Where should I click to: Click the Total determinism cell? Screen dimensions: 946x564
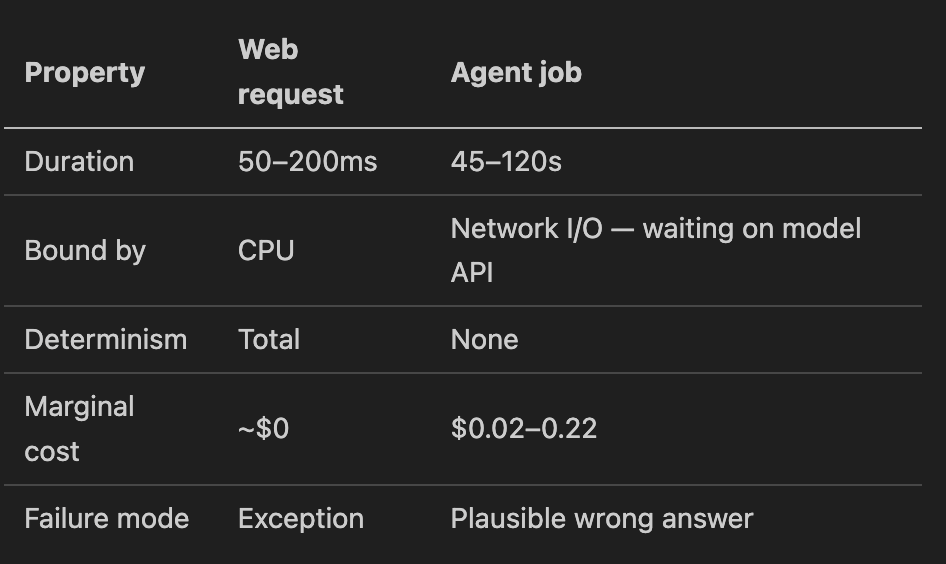point(268,340)
